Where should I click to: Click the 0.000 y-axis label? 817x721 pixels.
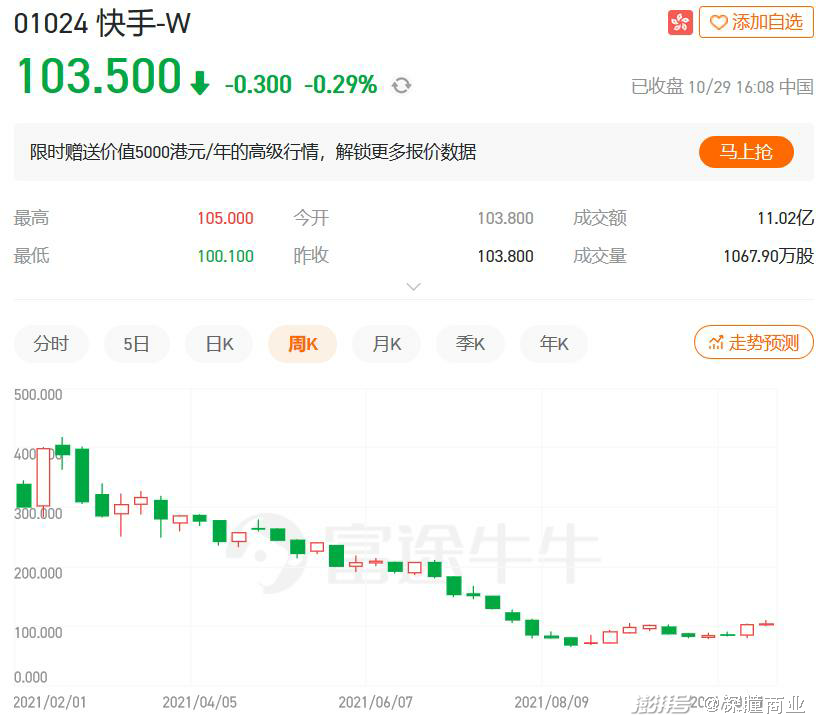[31, 677]
